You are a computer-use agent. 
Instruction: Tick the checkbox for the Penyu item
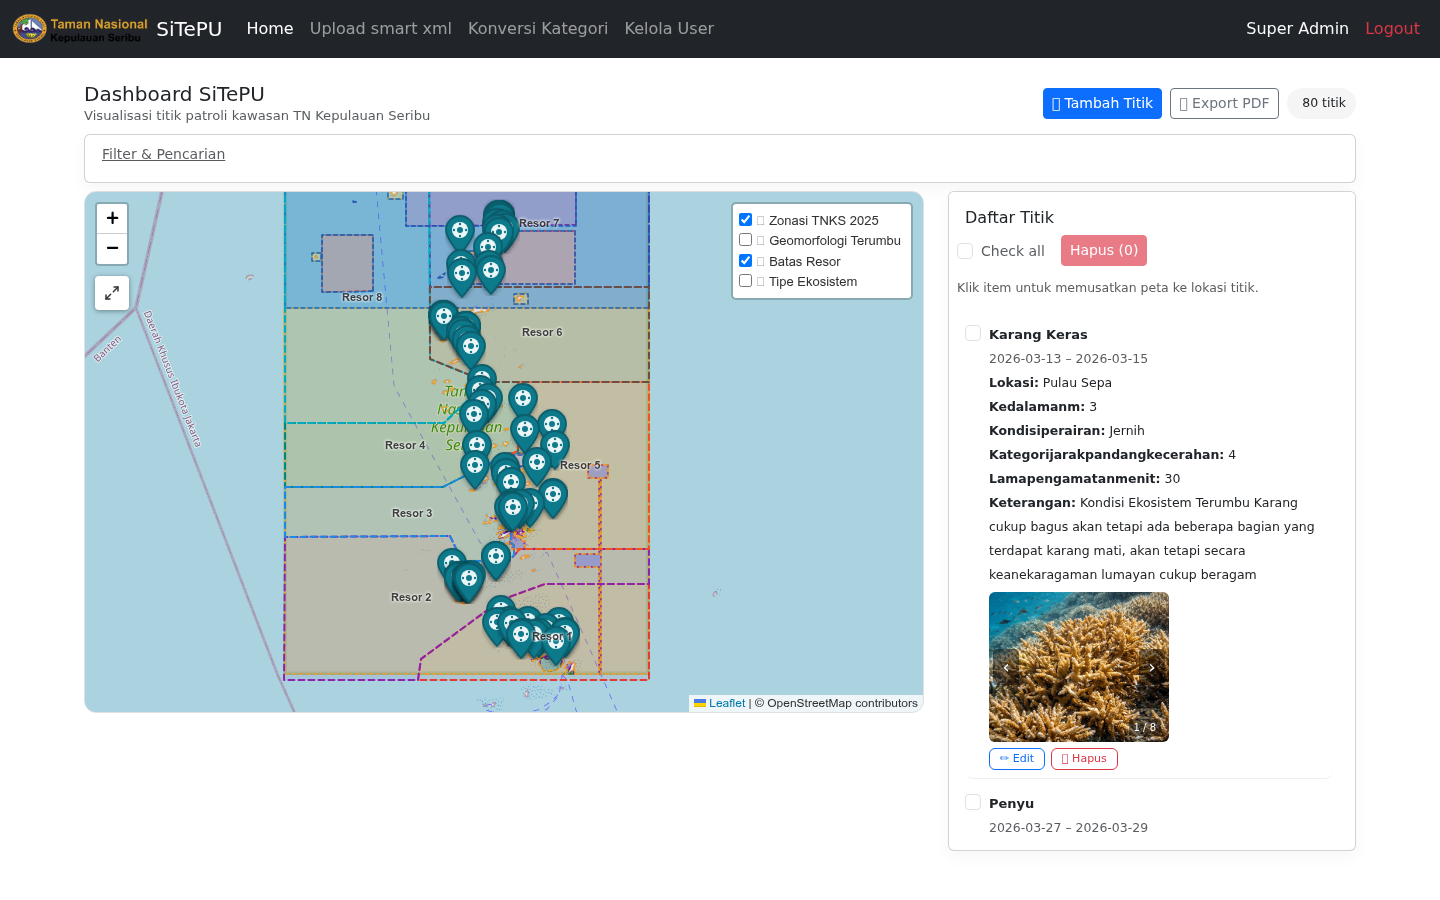pos(973,802)
